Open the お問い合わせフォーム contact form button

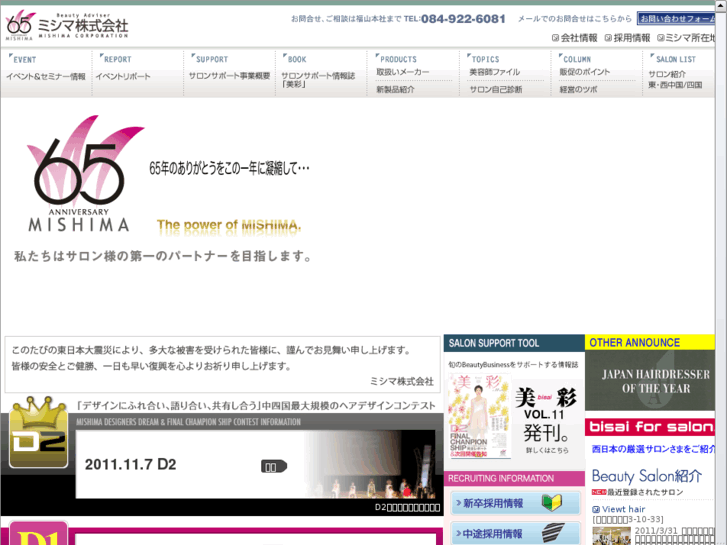coord(676,19)
